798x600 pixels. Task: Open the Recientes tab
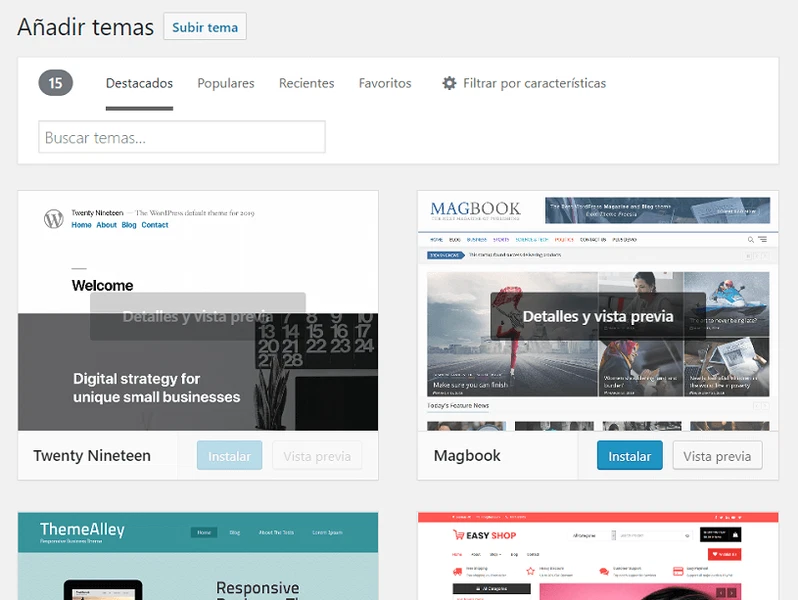306,83
